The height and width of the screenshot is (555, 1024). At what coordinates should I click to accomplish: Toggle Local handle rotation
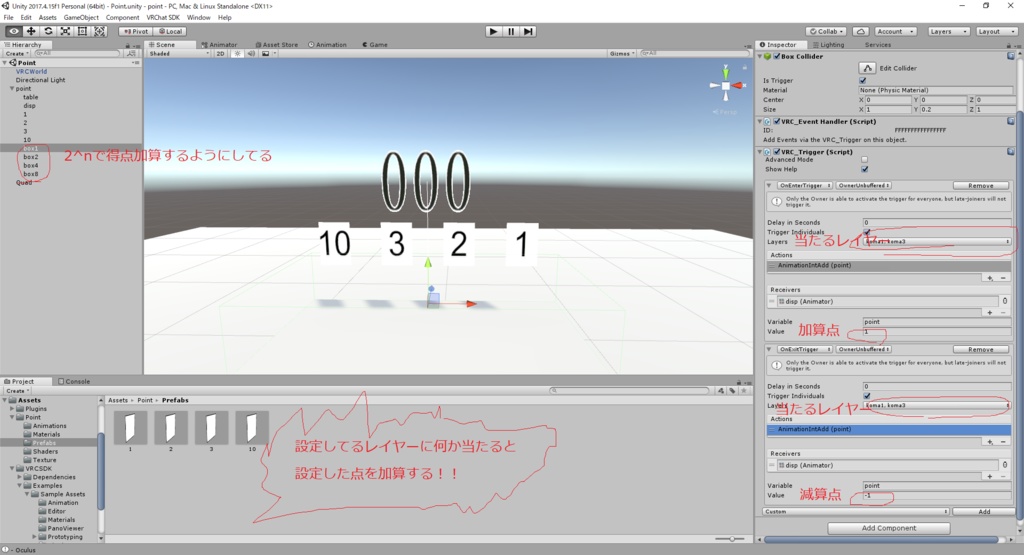170,31
